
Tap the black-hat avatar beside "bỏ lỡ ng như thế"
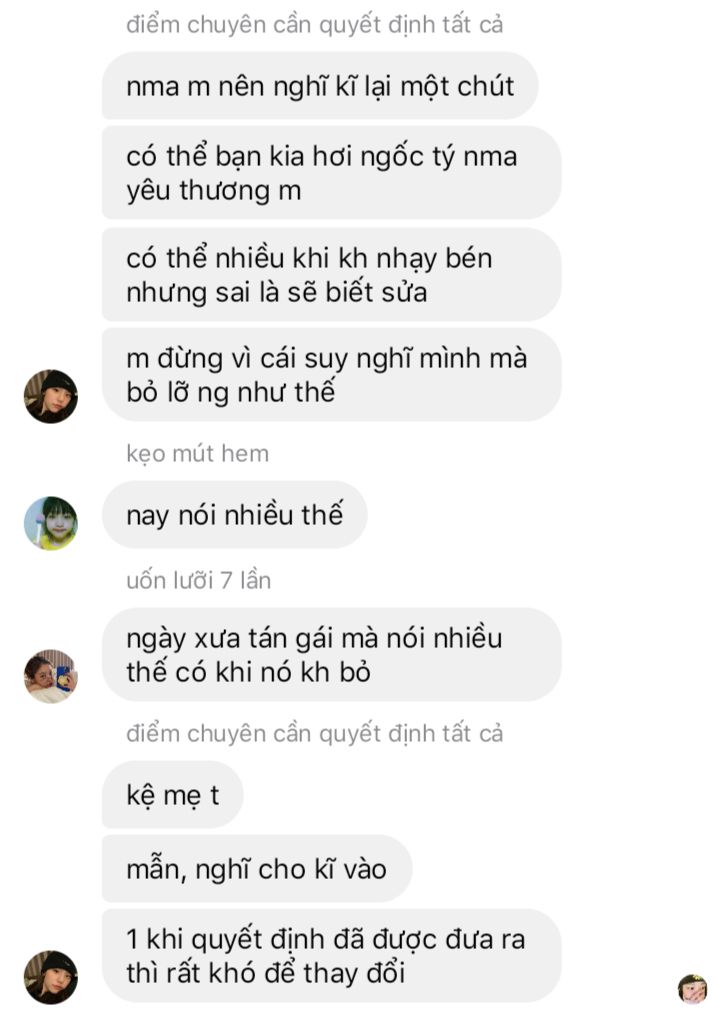[51, 396]
